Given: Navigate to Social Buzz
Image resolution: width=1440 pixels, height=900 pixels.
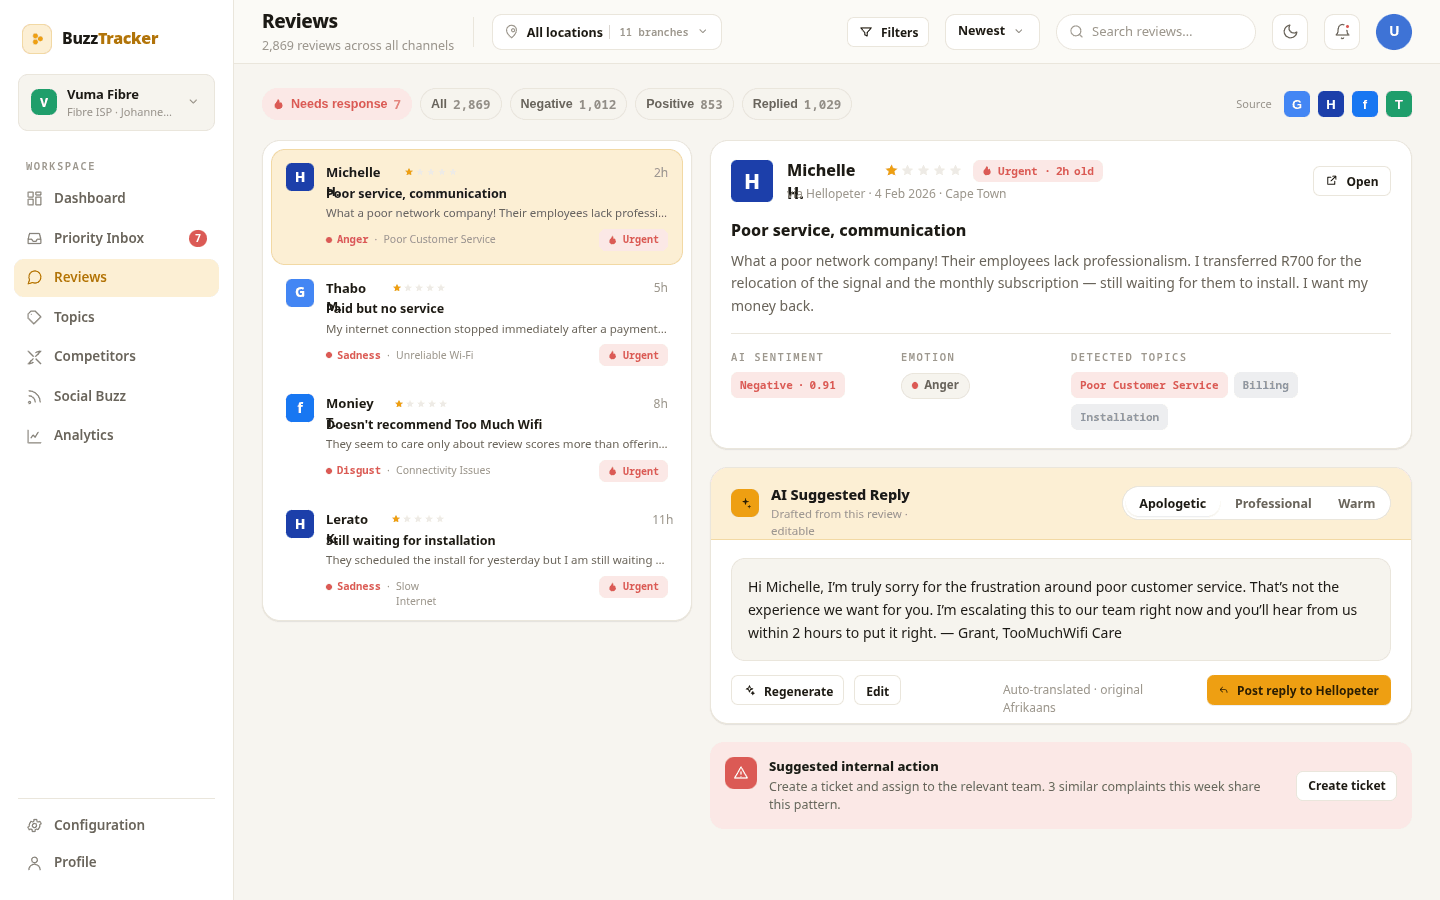Looking at the screenshot, I should click(116, 396).
